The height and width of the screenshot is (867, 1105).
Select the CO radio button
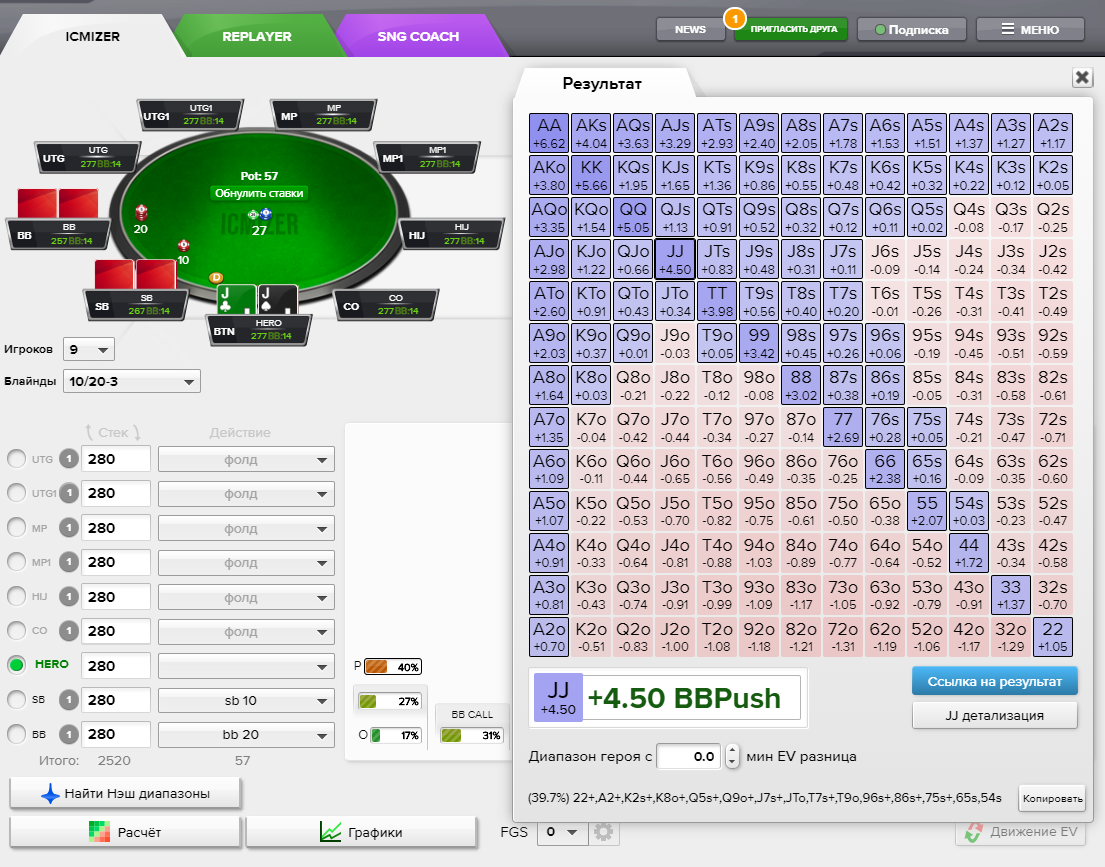(16, 631)
